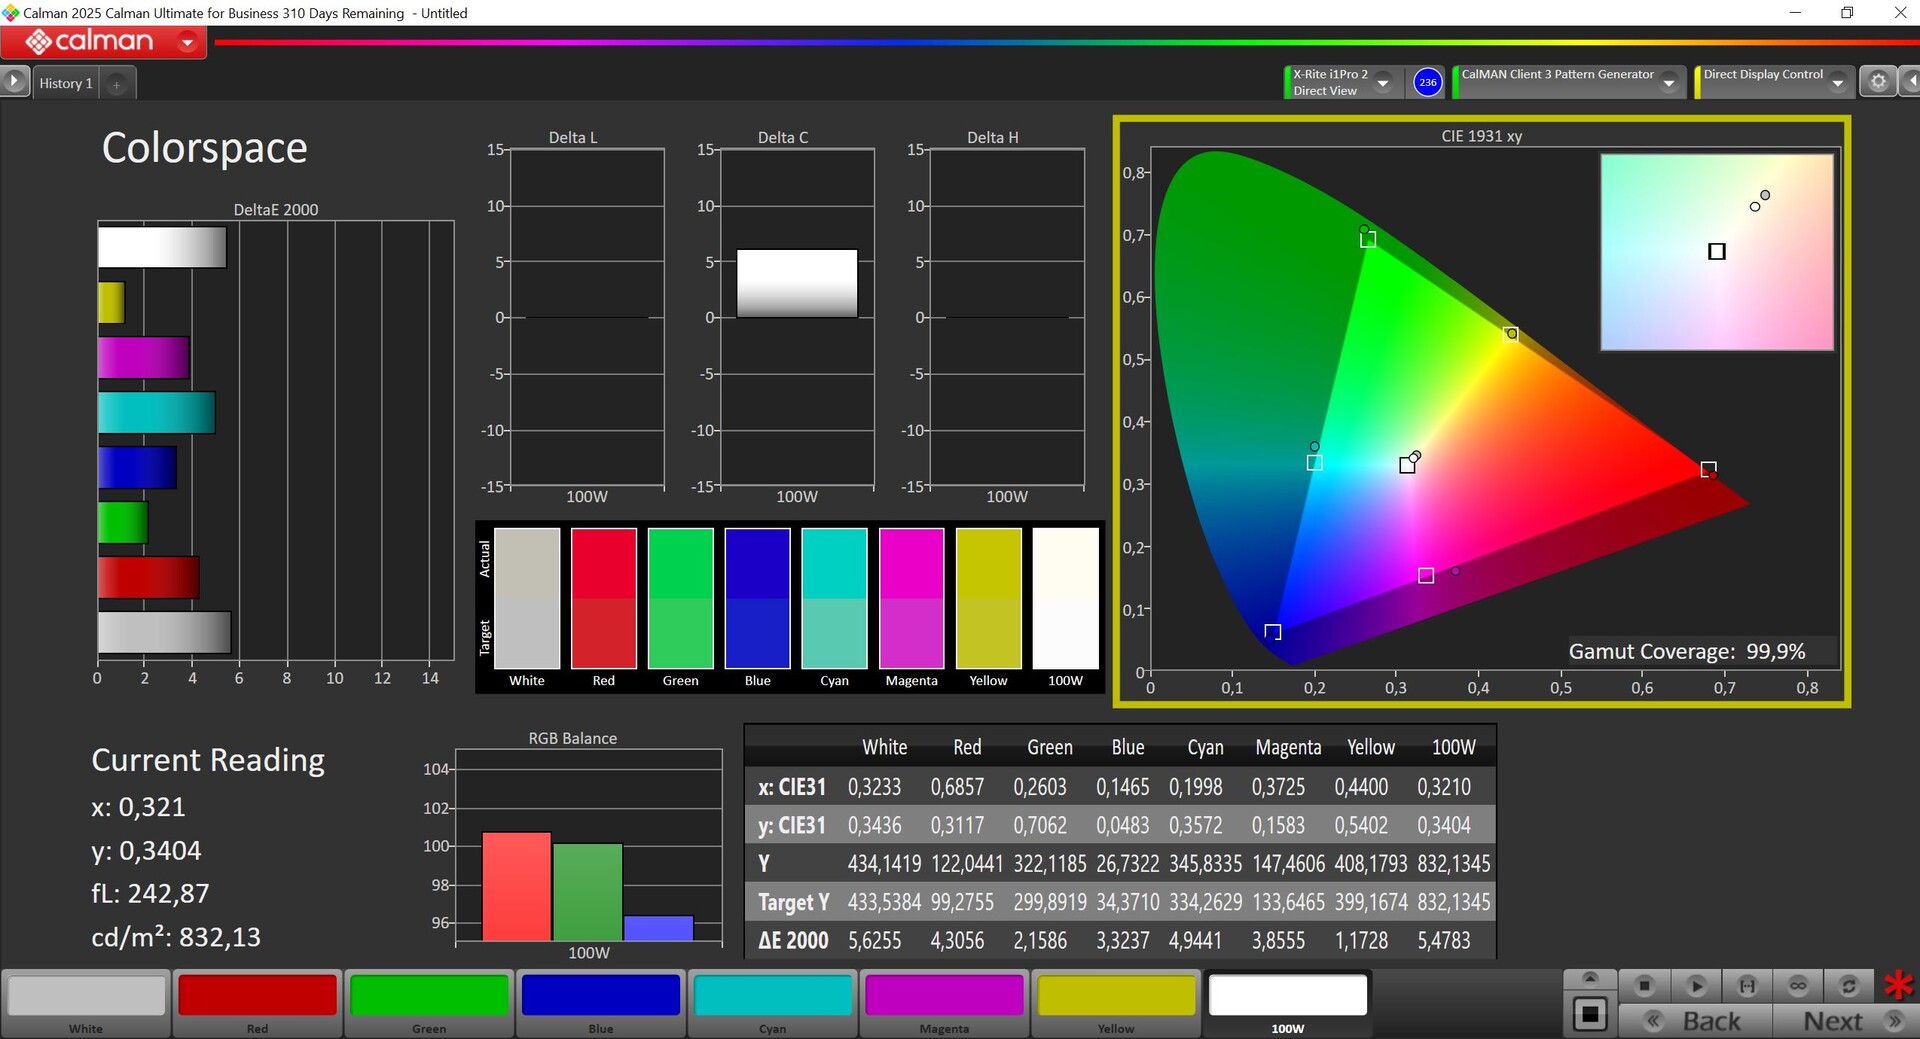Select the 100W white swatch at bottom
The height and width of the screenshot is (1039, 1920).
click(x=1288, y=1003)
